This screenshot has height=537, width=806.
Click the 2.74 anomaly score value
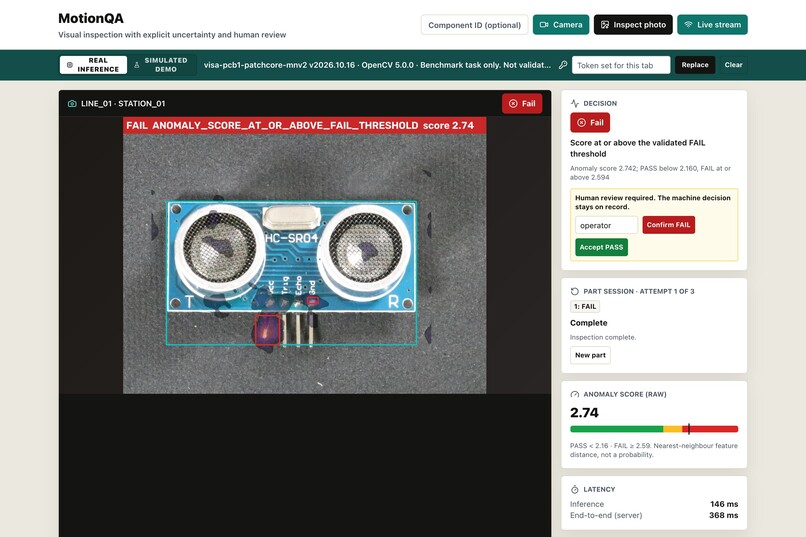(584, 413)
